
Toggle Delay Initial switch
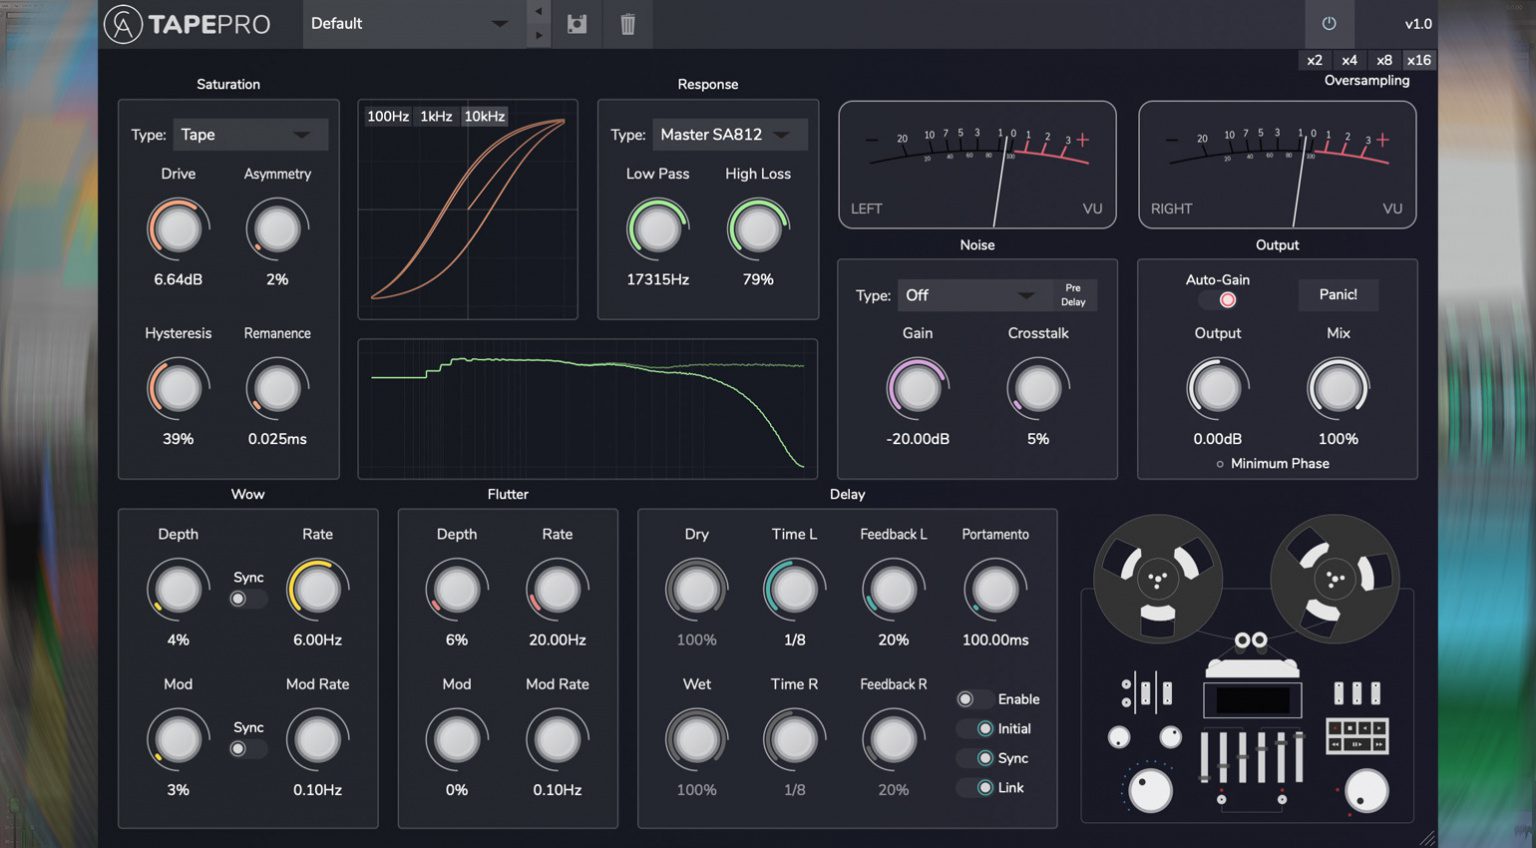tap(975, 729)
